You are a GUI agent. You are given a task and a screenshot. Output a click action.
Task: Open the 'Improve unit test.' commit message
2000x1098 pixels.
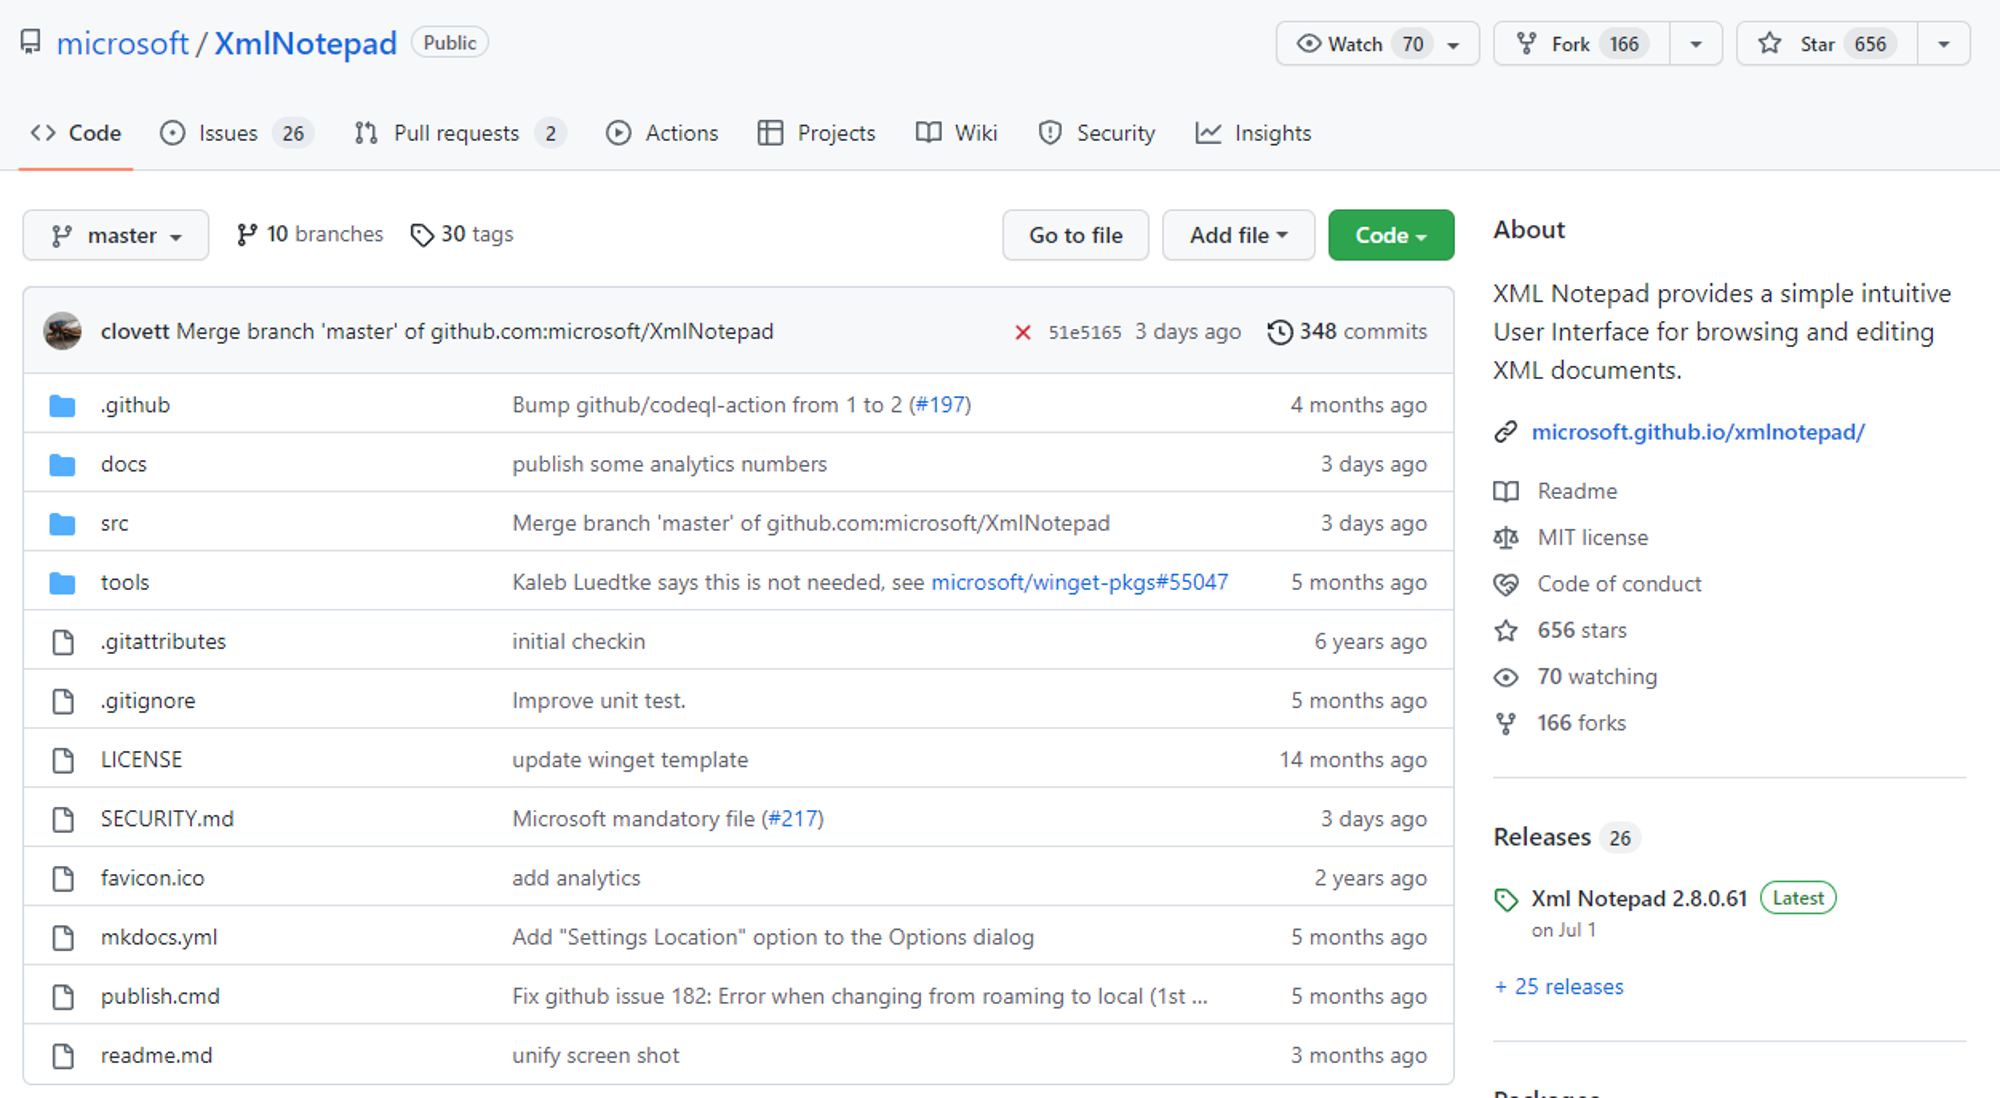click(599, 701)
